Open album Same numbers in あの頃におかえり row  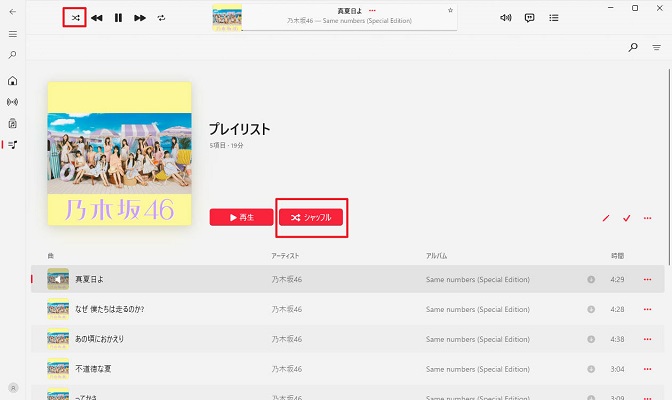478,340
